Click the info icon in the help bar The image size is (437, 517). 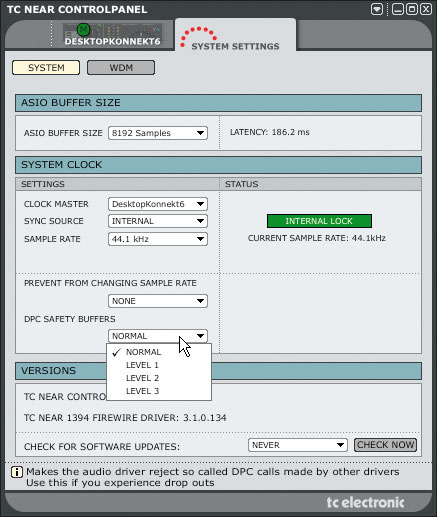click(x=17, y=472)
